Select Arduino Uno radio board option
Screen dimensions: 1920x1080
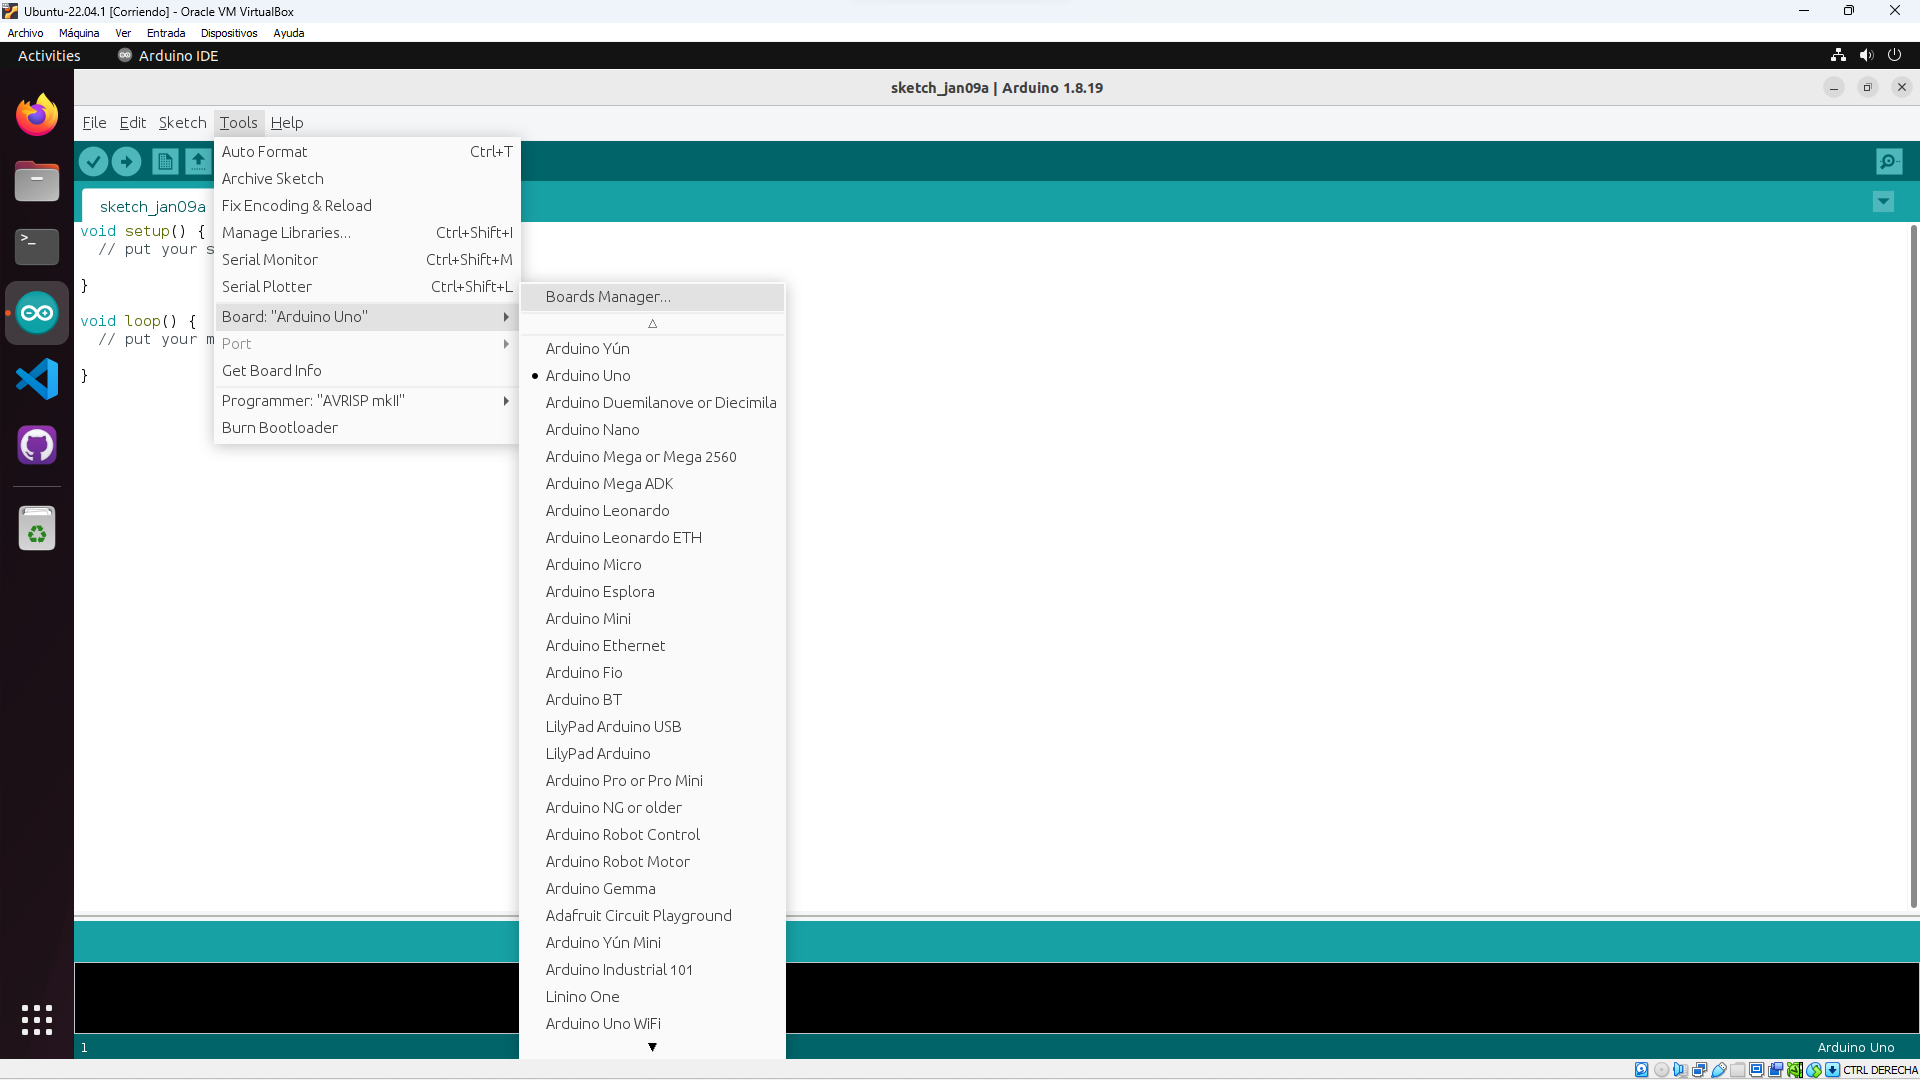click(588, 376)
